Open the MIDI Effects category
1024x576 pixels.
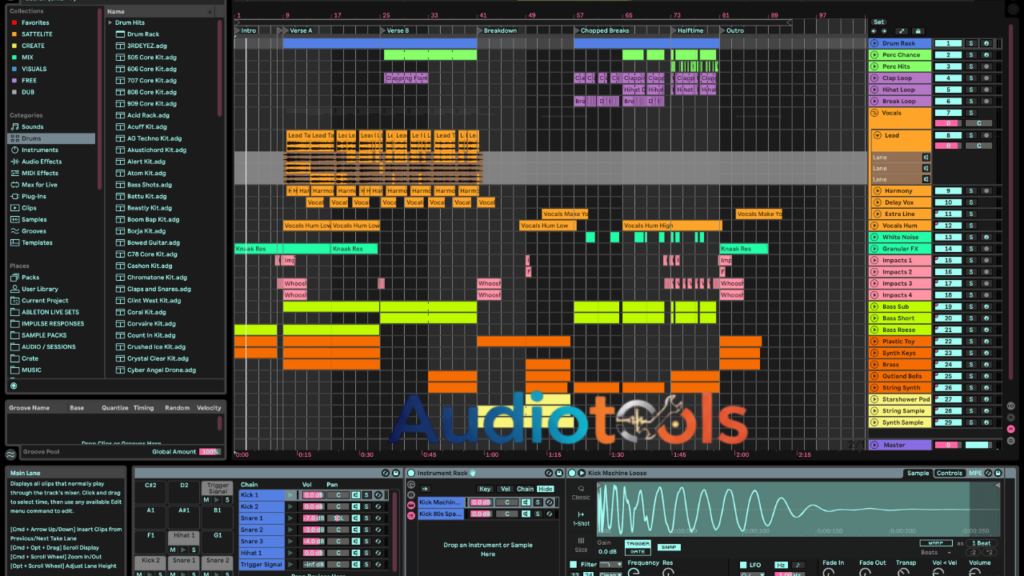39,173
